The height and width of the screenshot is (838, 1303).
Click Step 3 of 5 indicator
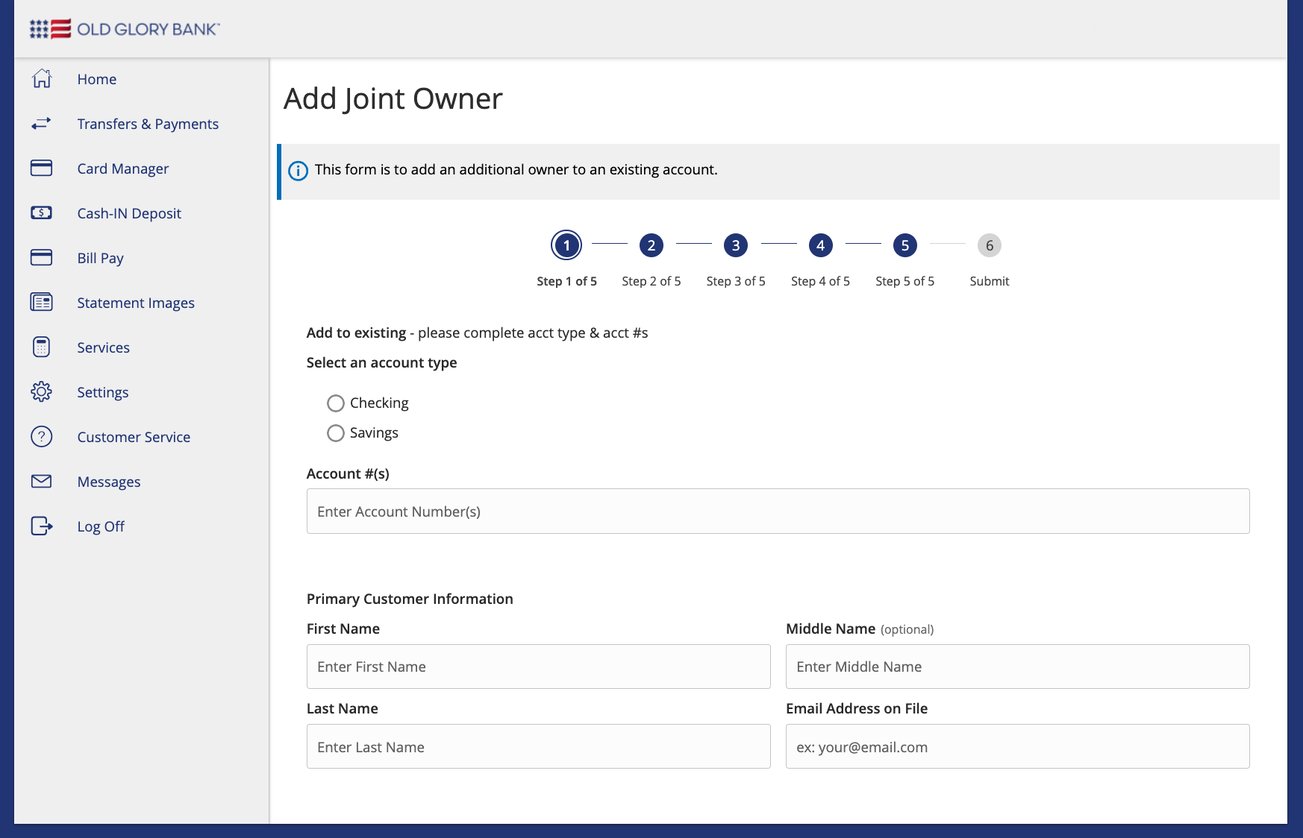(735, 245)
